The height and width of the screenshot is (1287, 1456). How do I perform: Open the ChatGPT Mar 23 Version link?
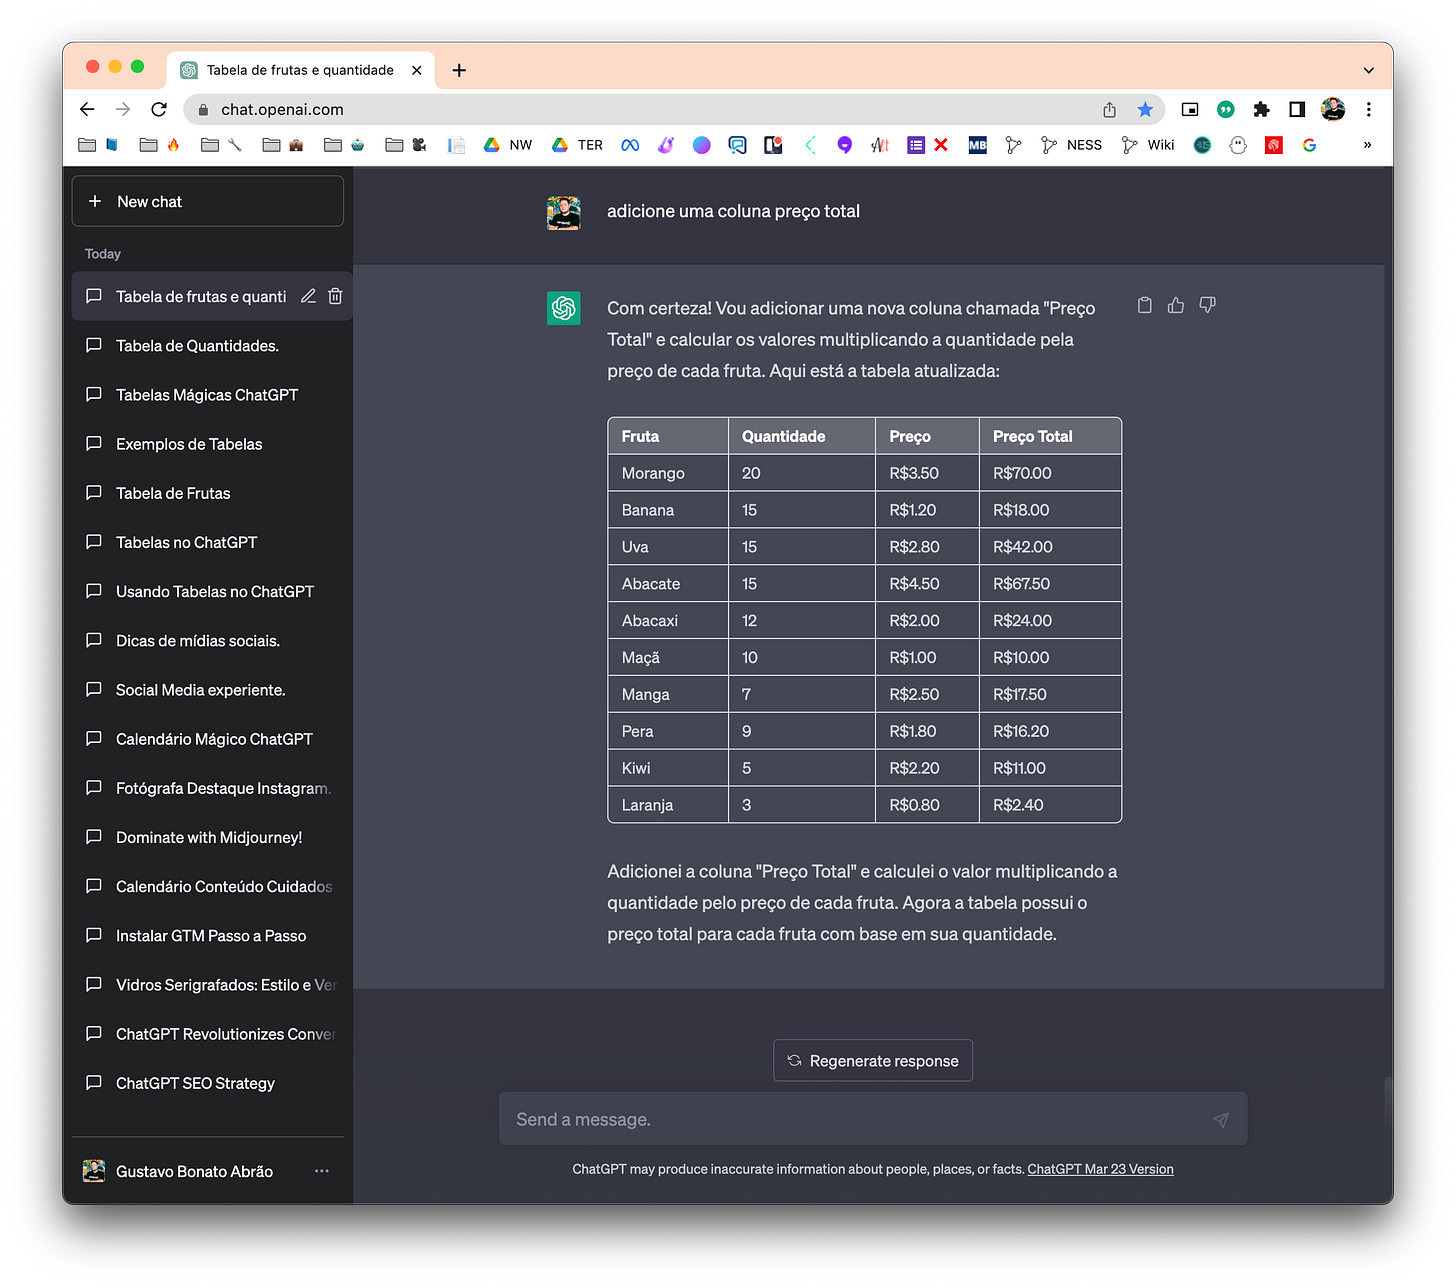coord(1100,1169)
